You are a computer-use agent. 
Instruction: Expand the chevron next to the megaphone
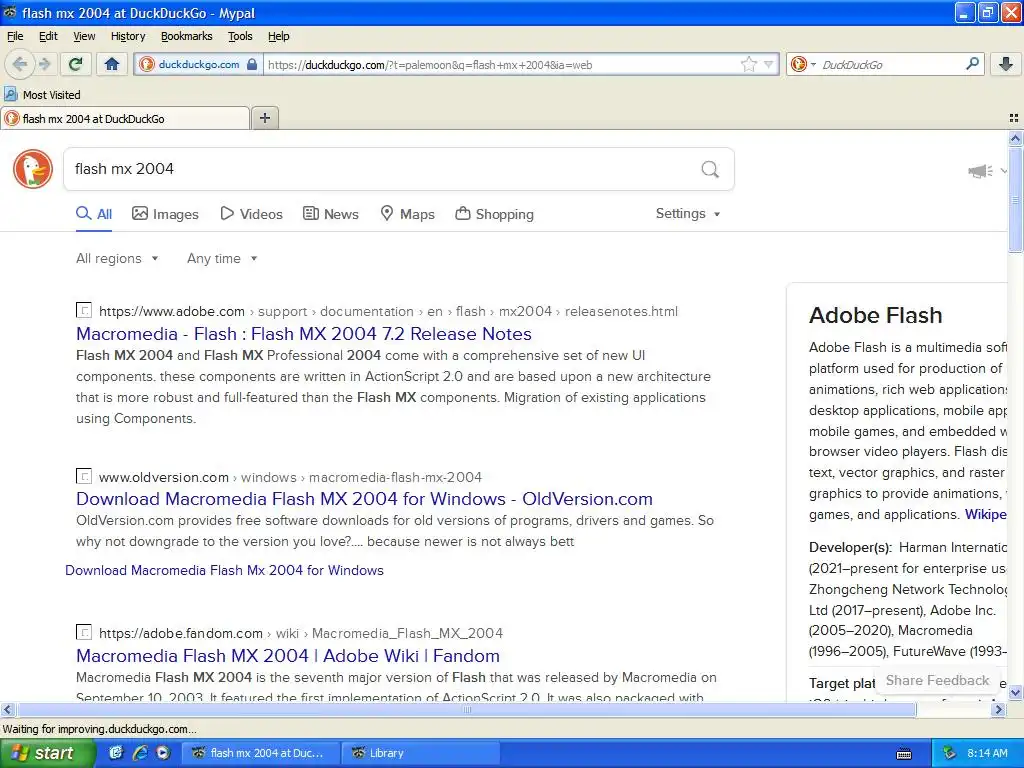(x=1003, y=171)
